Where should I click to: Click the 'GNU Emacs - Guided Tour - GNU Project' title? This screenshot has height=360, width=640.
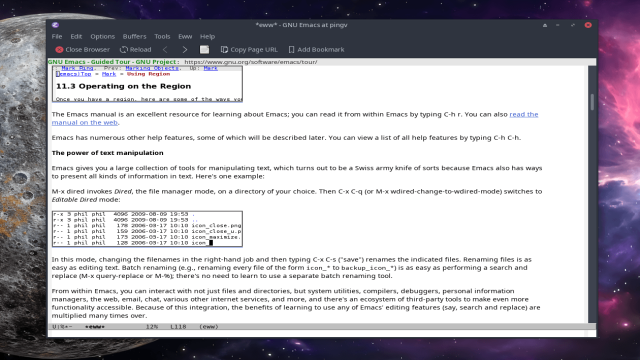coord(112,62)
